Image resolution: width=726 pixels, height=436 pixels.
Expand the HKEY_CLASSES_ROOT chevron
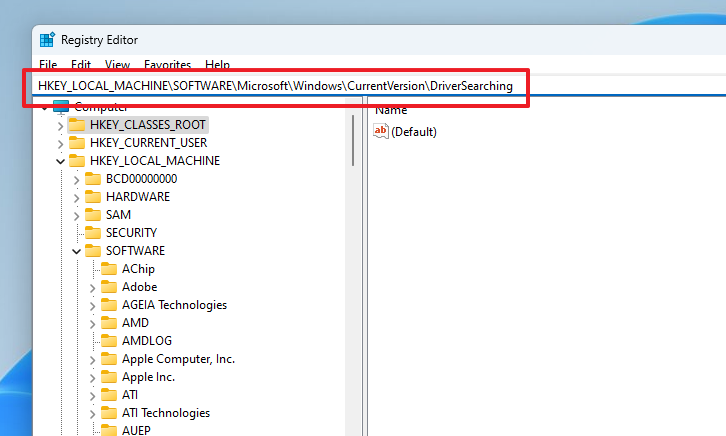[x=60, y=125]
